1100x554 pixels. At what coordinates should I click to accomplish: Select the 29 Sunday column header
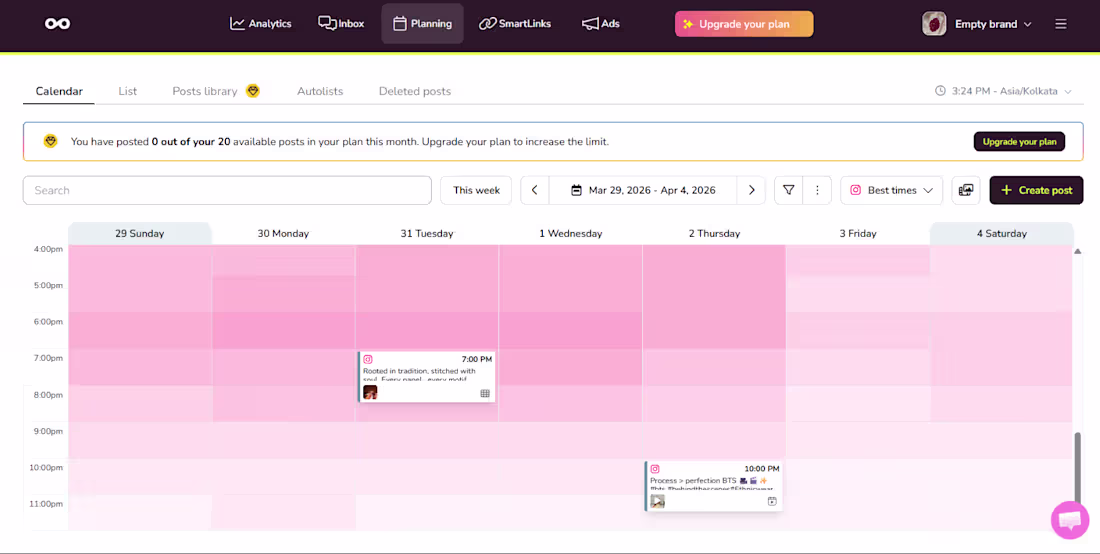pyautogui.click(x=140, y=234)
